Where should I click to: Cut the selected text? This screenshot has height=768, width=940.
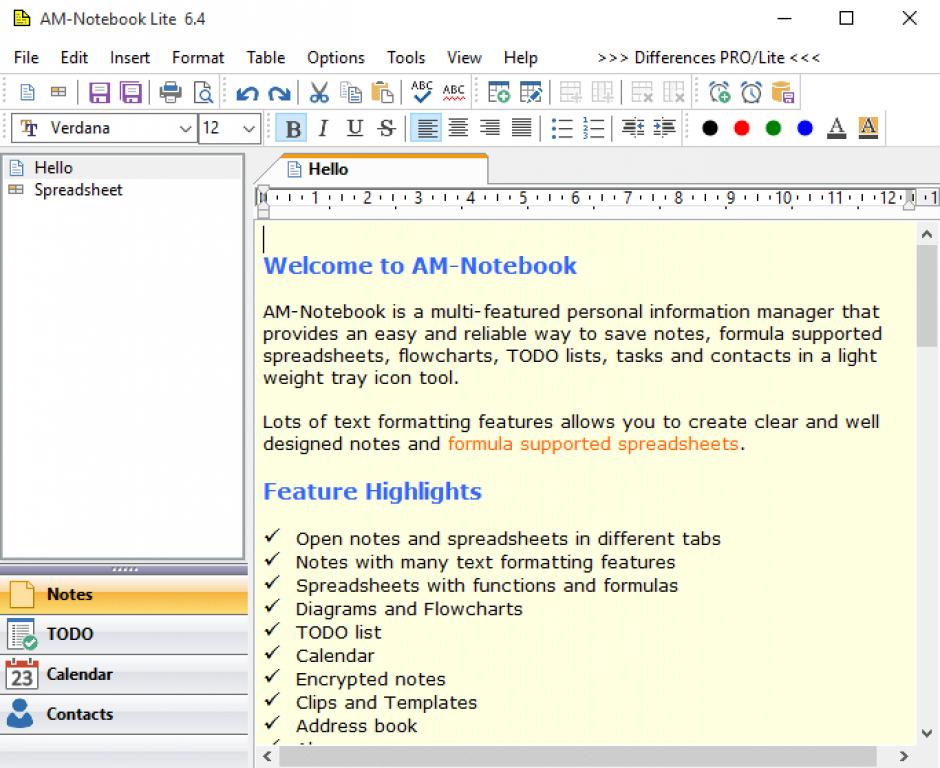pos(319,92)
